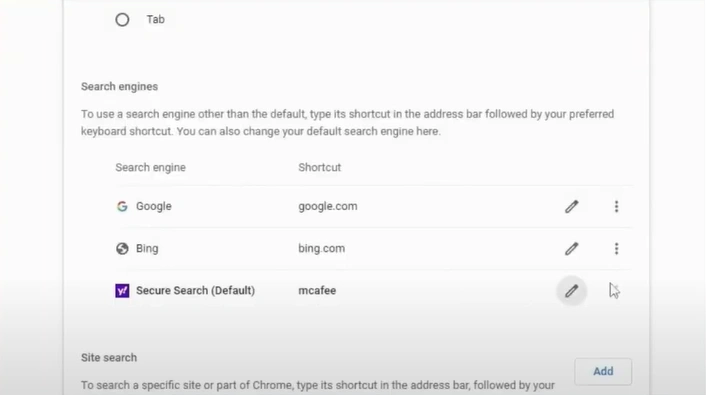
Task: Edit the Google search engine entry
Action: click(571, 207)
